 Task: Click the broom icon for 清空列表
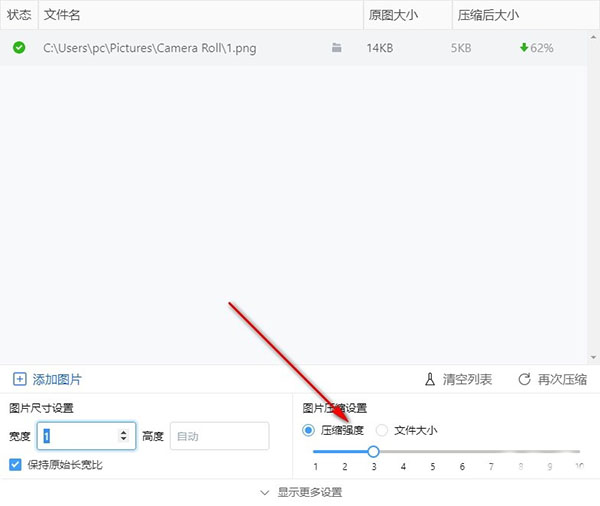430,379
